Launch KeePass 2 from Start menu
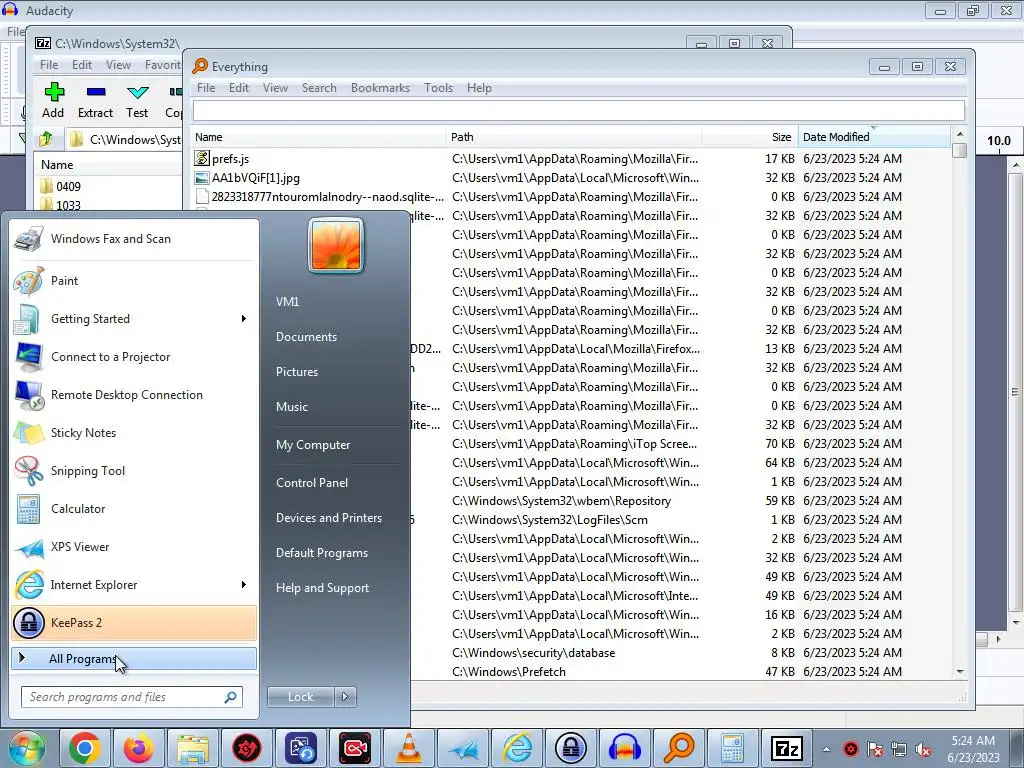 pyautogui.click(x=134, y=622)
